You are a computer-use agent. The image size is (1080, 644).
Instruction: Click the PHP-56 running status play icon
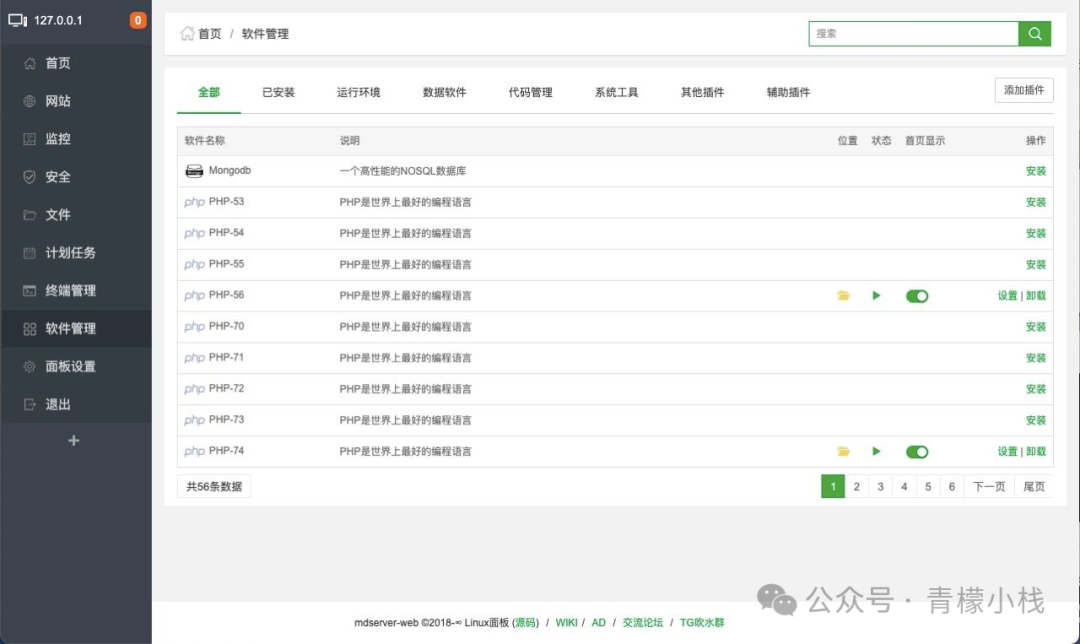(876, 295)
